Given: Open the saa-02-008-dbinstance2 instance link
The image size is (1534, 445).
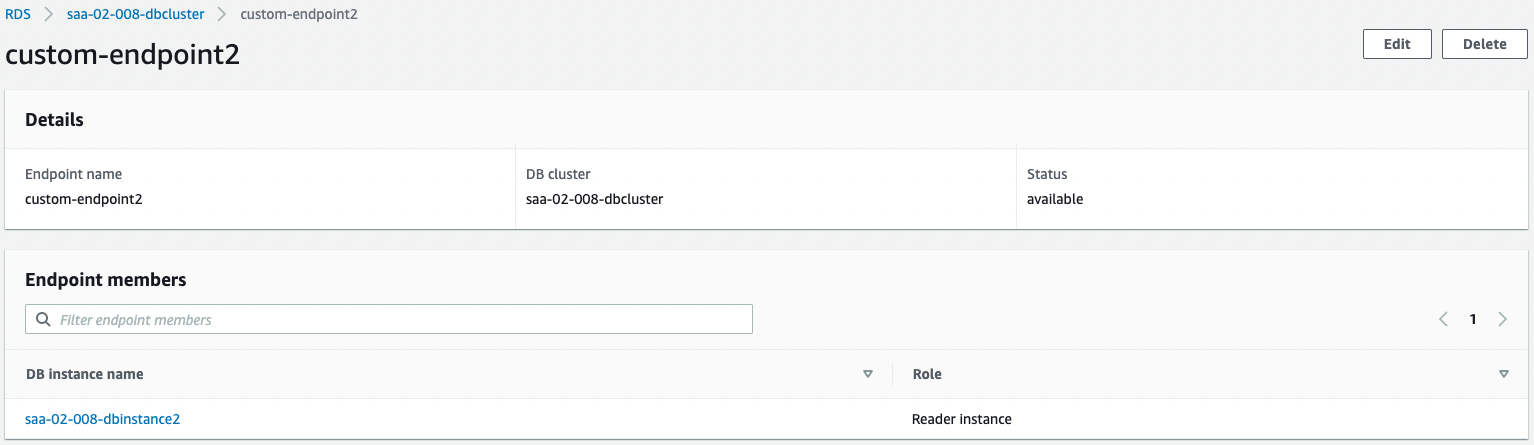Looking at the screenshot, I should tap(102, 419).
